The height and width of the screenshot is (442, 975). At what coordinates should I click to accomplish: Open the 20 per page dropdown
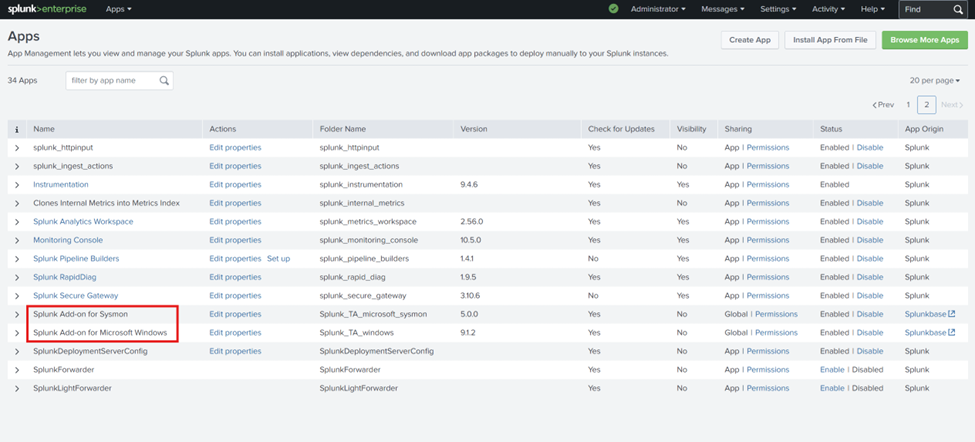coord(935,80)
